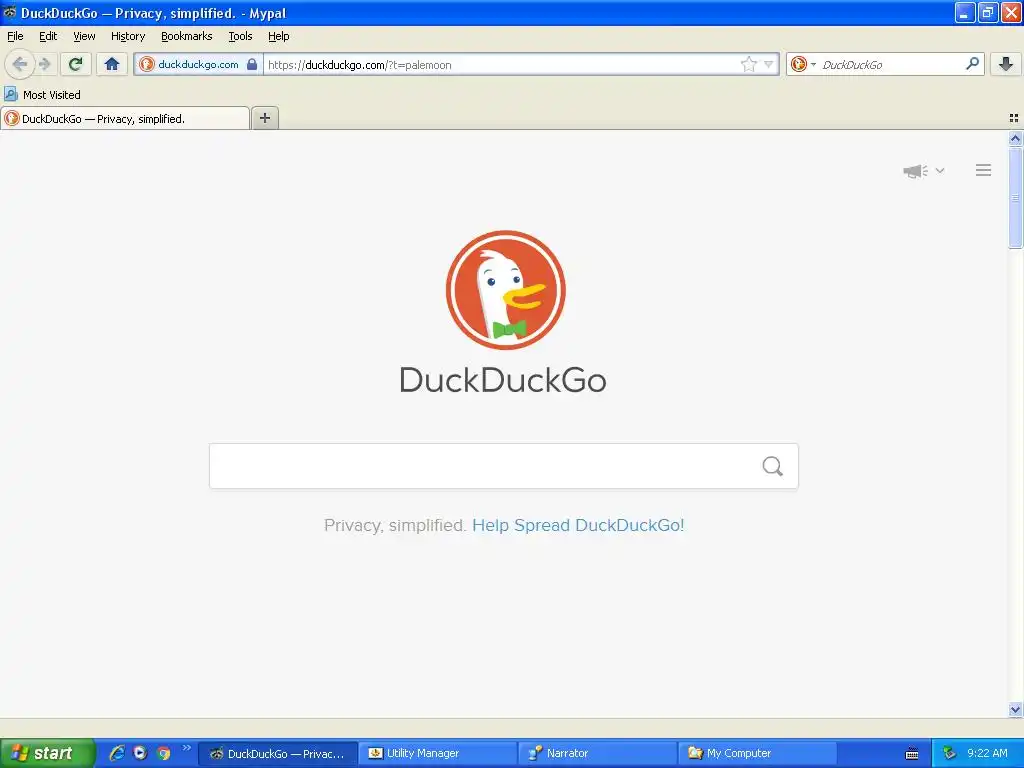
Task: Open the Most Visited bookmarks folder
Action: coord(42,95)
